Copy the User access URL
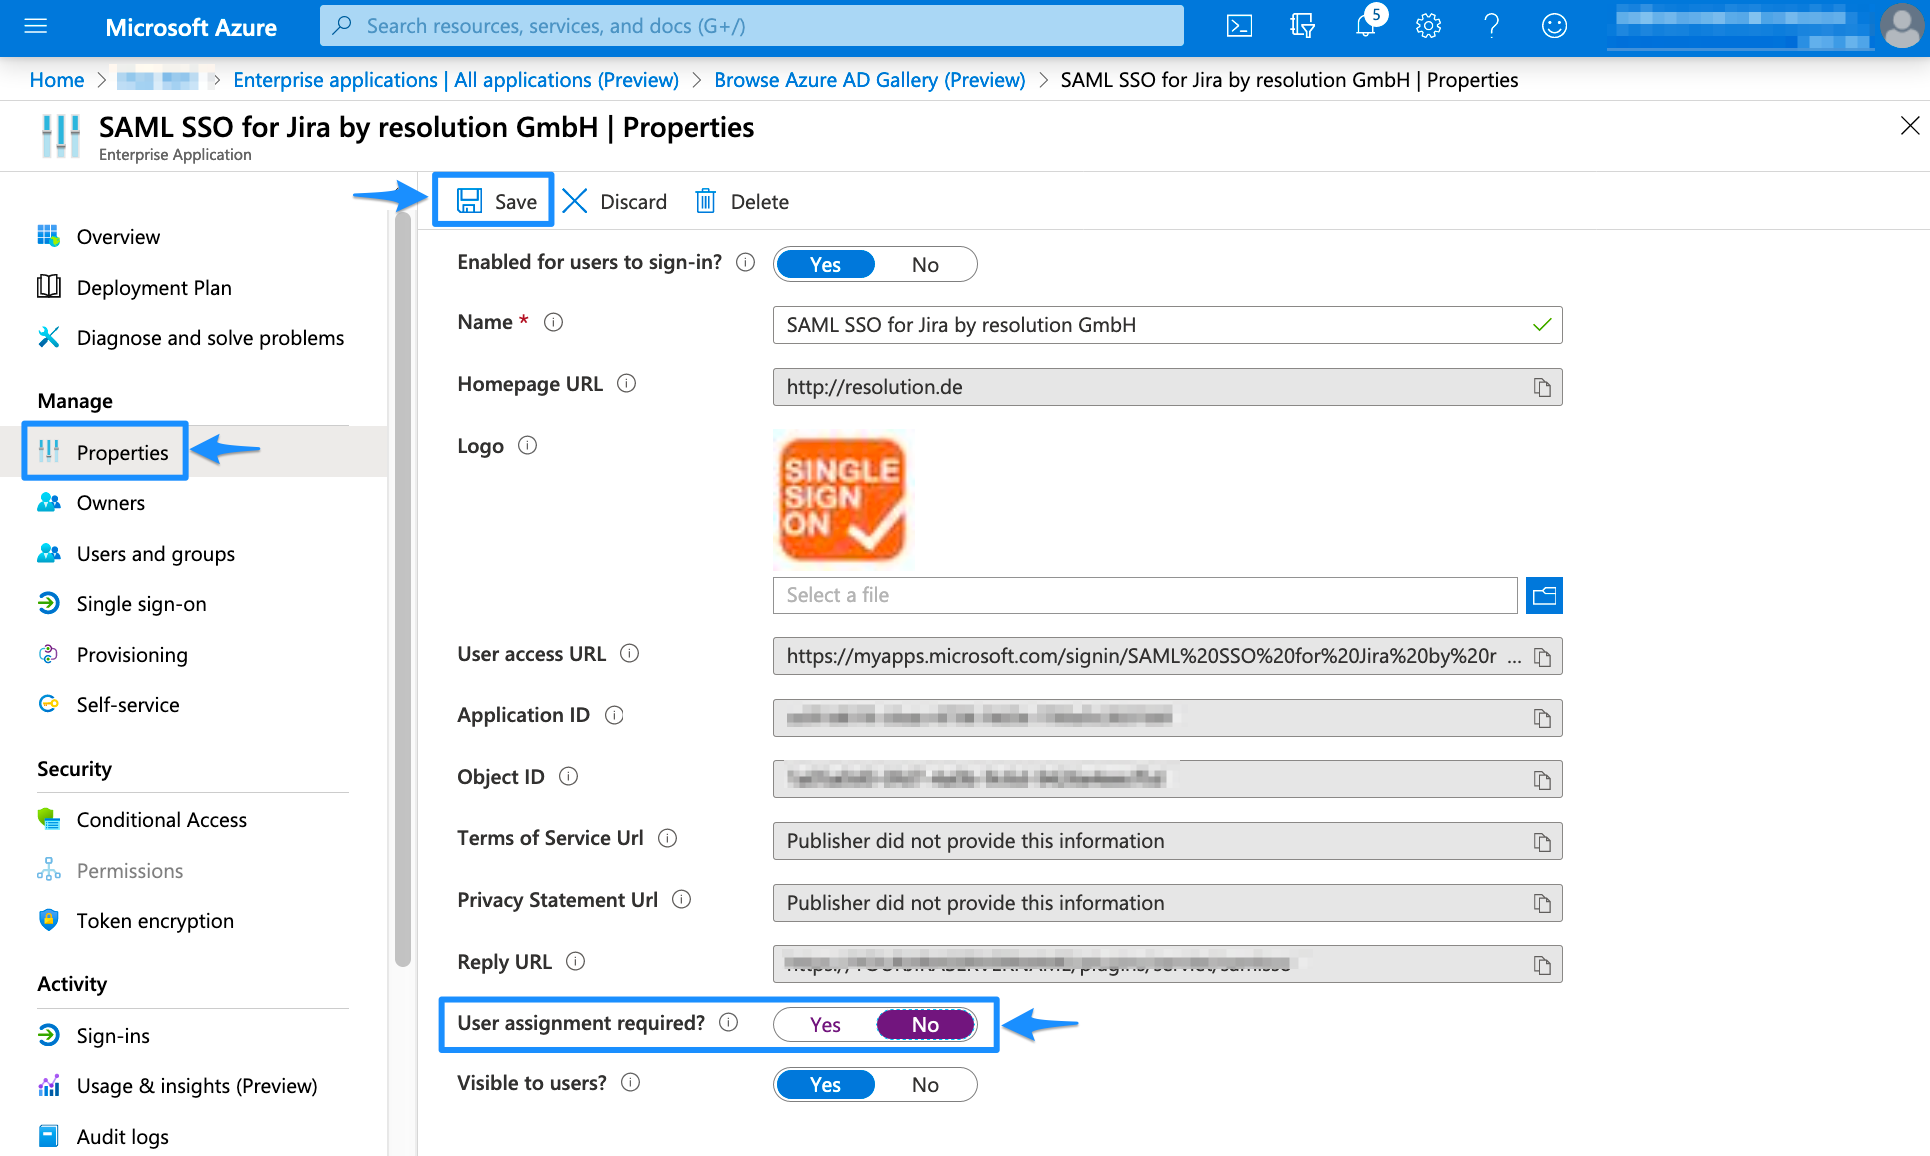The width and height of the screenshot is (1930, 1156). point(1542,657)
